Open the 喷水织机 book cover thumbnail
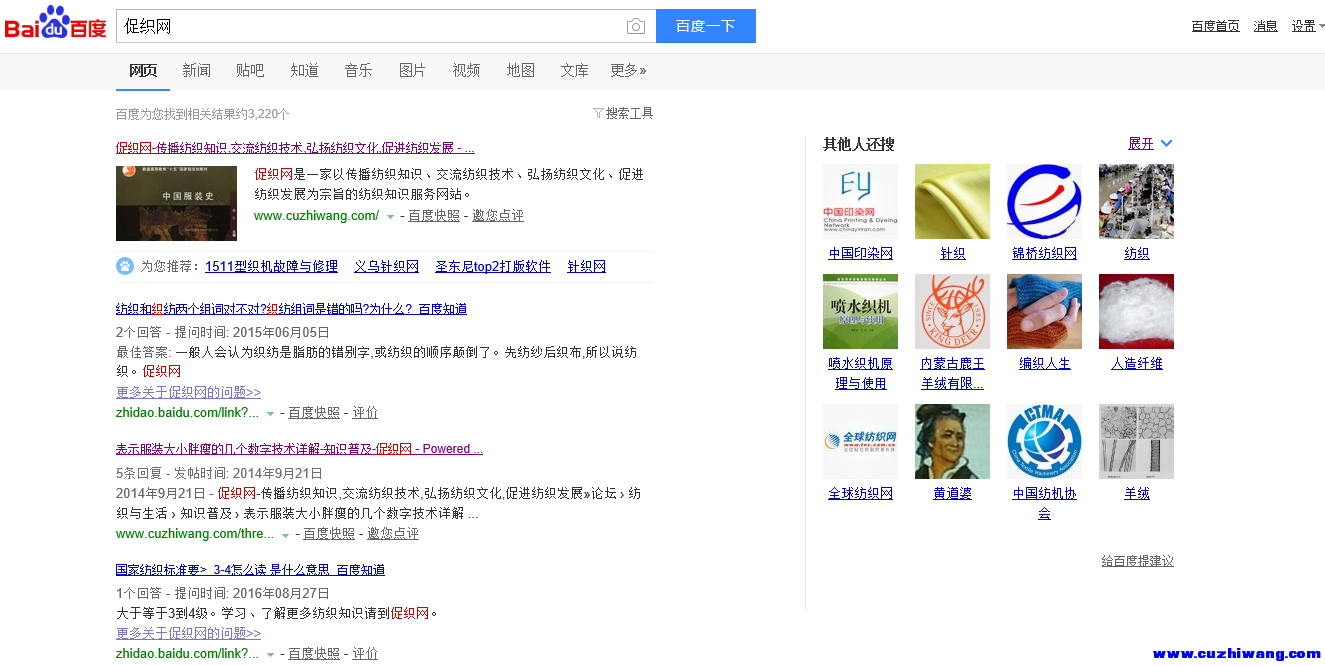 click(860, 311)
